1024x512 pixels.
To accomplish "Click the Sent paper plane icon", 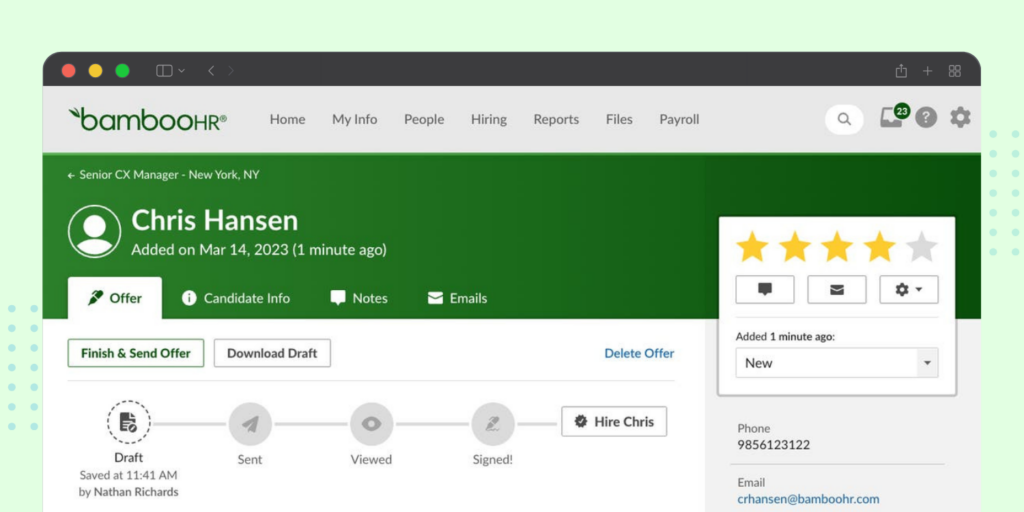I will pyautogui.click(x=250, y=423).
